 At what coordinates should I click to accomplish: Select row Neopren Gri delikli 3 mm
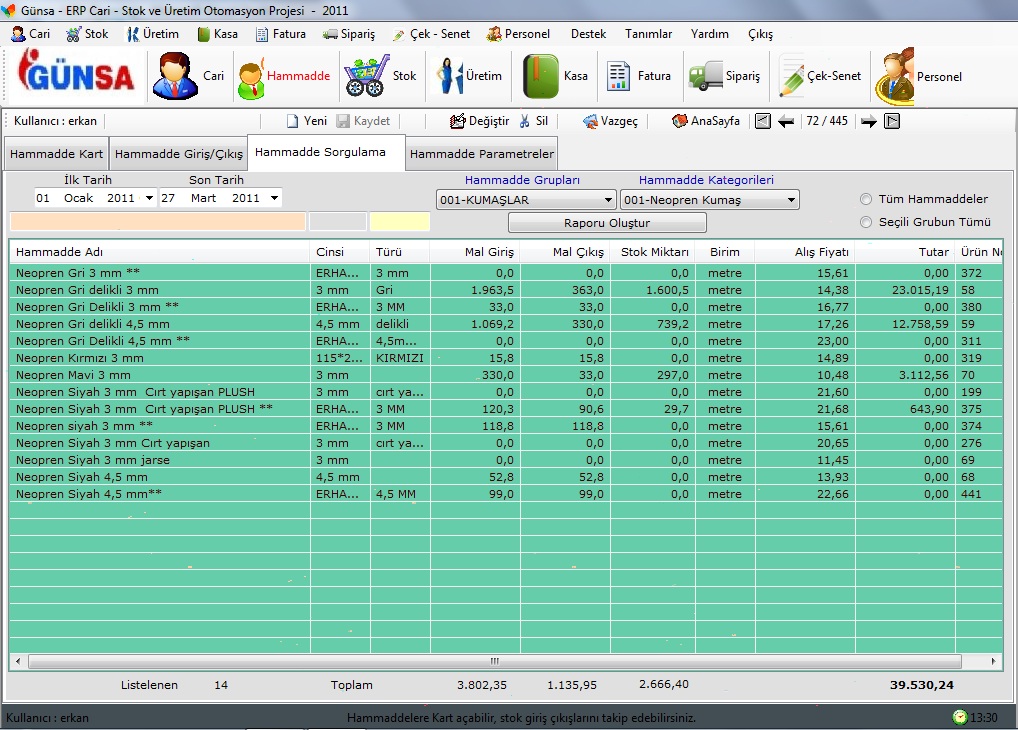(506, 290)
